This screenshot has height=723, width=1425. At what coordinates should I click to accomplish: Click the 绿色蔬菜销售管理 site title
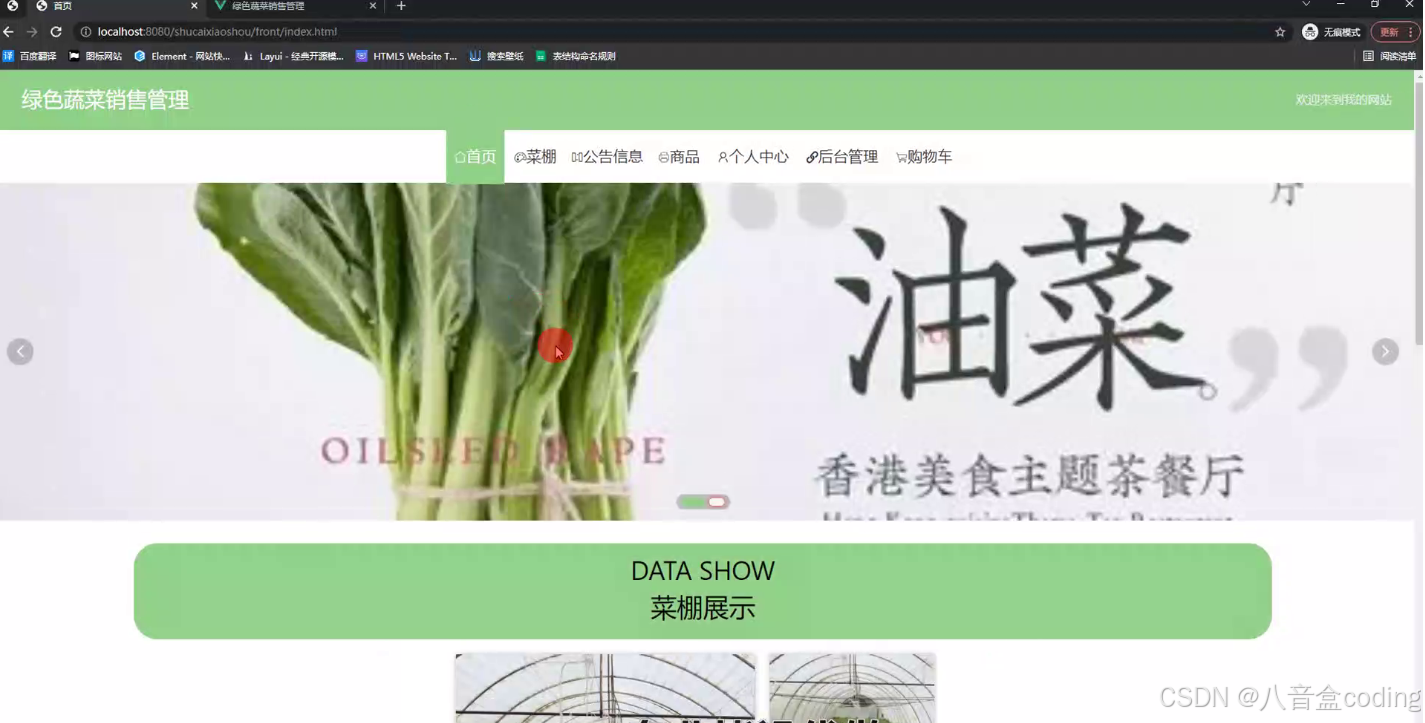tap(105, 100)
